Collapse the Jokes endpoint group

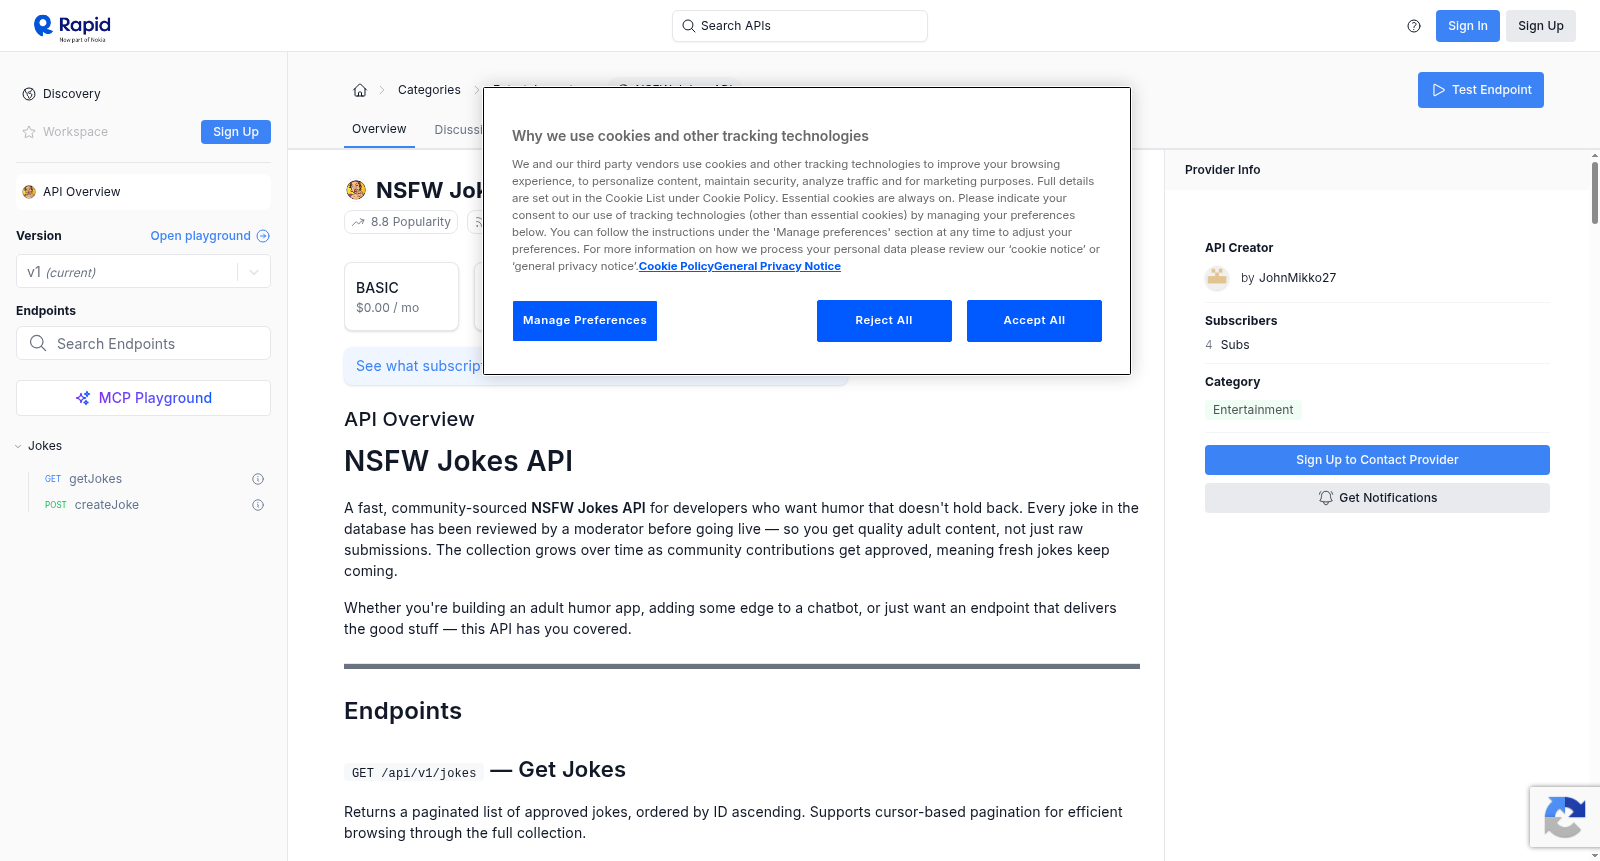[18, 446]
